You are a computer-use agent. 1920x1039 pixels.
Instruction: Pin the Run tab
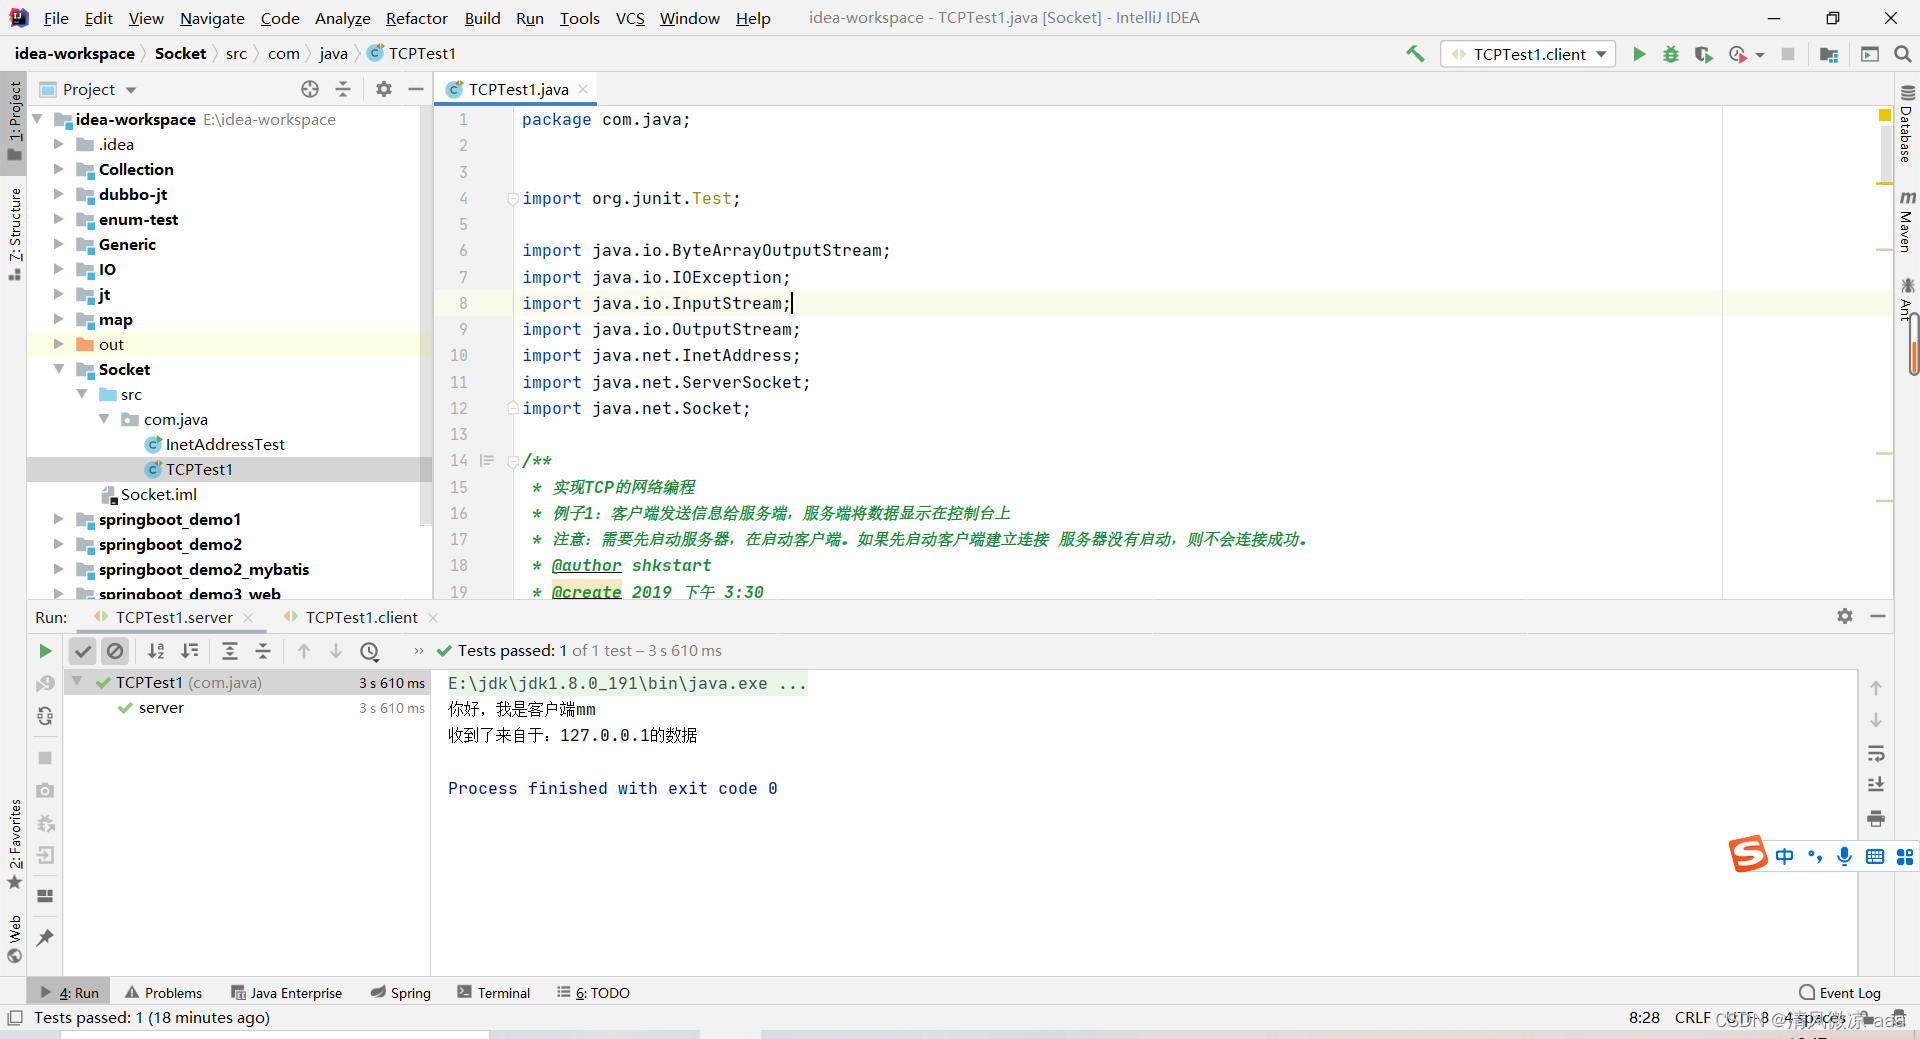pyautogui.click(x=45, y=937)
